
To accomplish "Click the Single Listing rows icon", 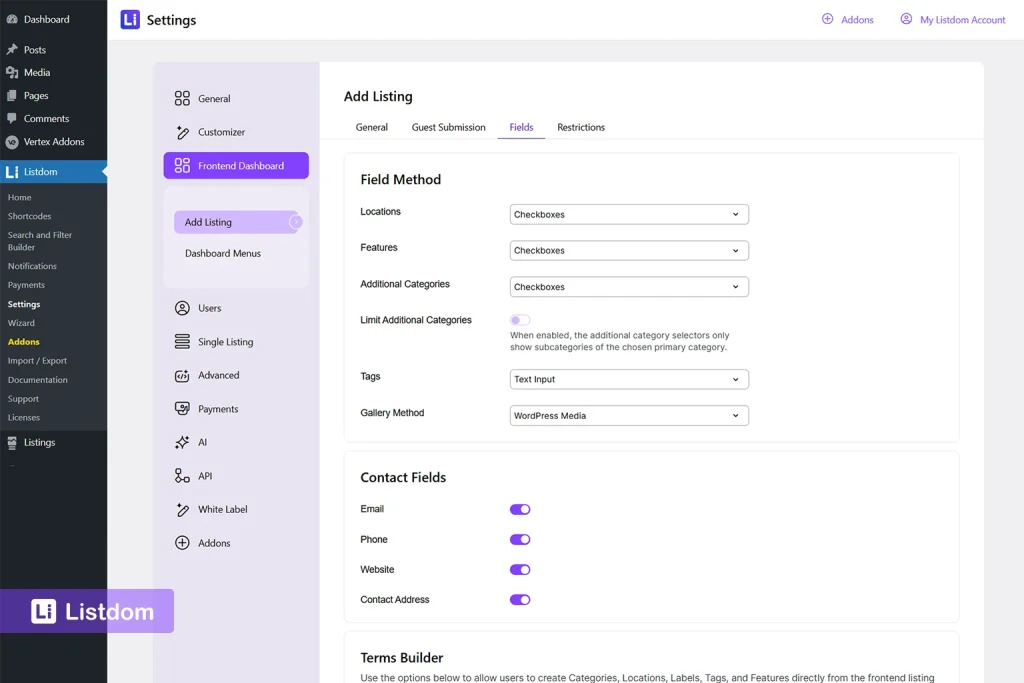I will [182, 342].
